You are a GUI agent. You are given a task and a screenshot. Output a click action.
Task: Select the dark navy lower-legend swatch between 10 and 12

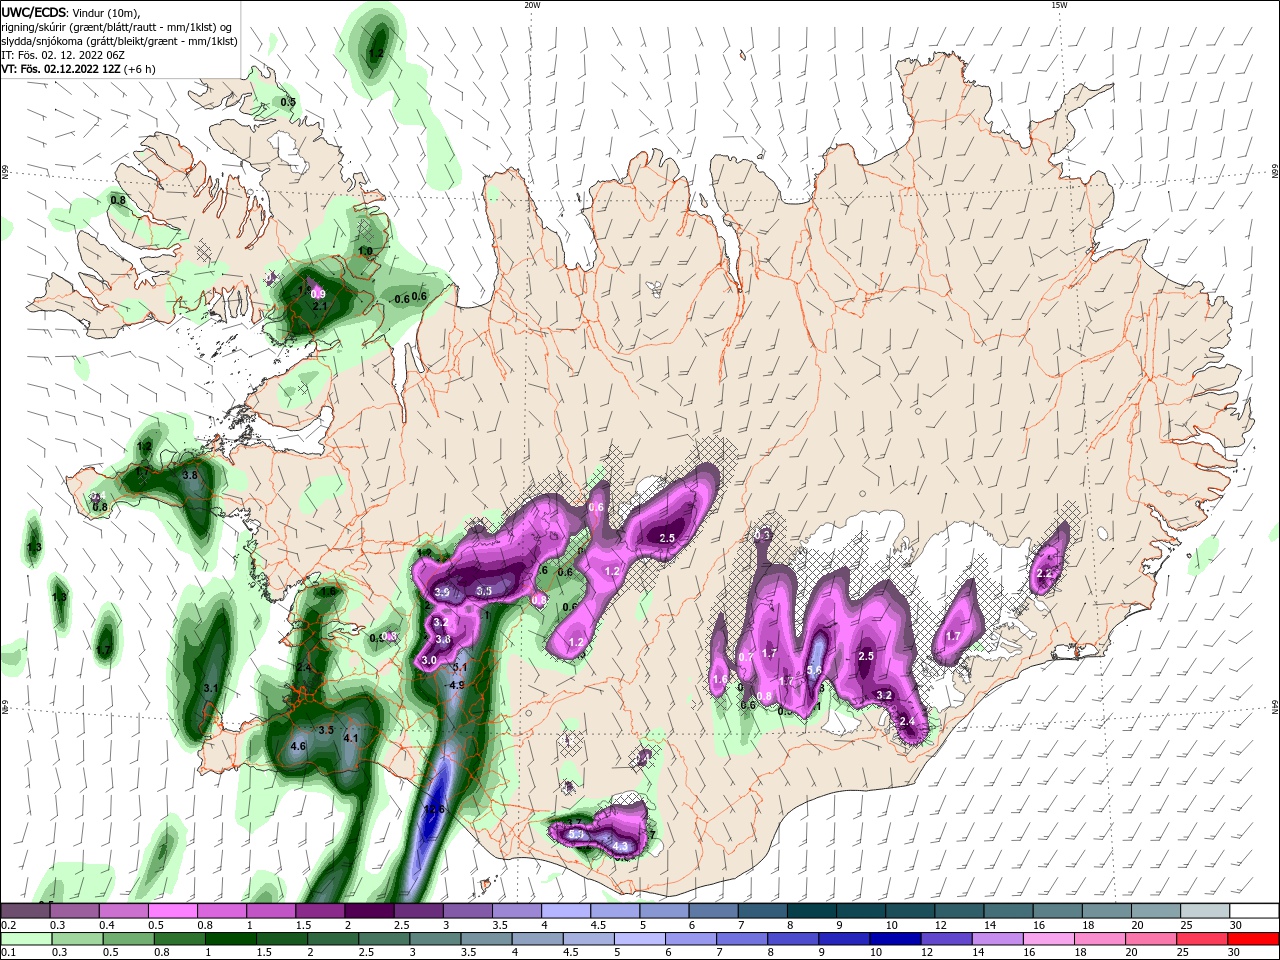click(x=894, y=939)
